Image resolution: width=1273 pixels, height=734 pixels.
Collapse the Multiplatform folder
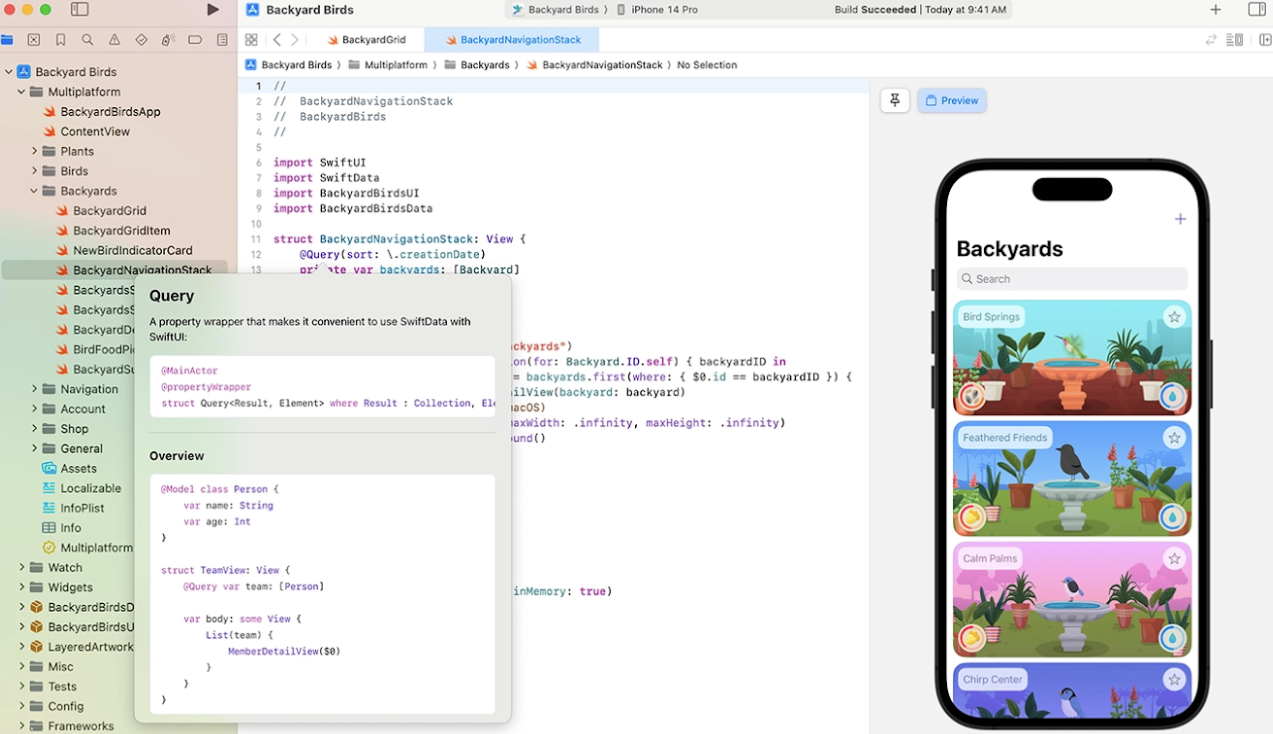(21, 92)
